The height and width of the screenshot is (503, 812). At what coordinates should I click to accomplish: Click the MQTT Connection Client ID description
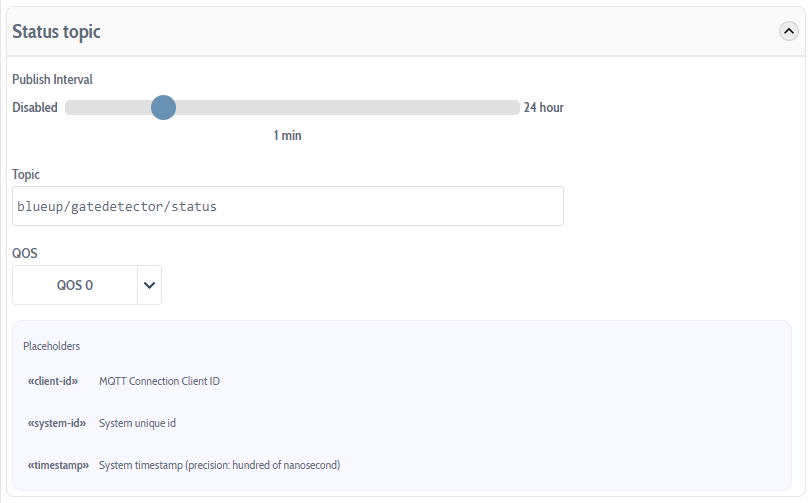coord(159,381)
